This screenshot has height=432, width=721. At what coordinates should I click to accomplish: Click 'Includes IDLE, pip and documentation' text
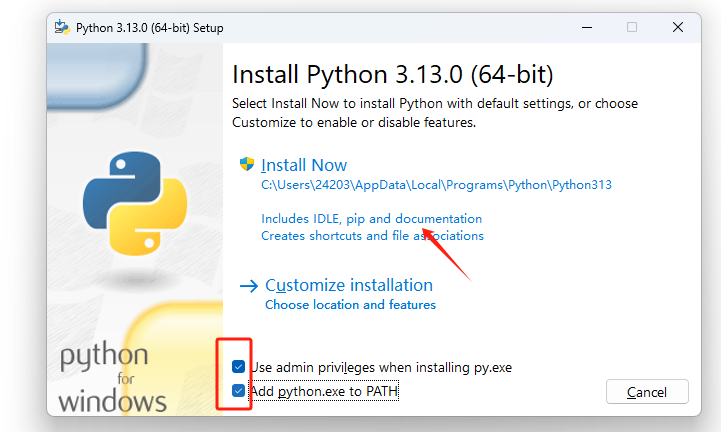pos(372,219)
